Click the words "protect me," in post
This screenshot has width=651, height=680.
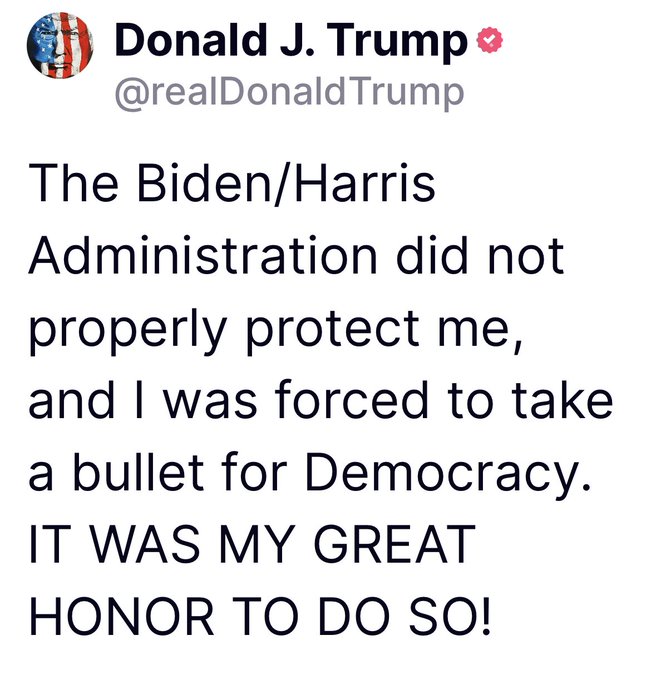click(383, 329)
